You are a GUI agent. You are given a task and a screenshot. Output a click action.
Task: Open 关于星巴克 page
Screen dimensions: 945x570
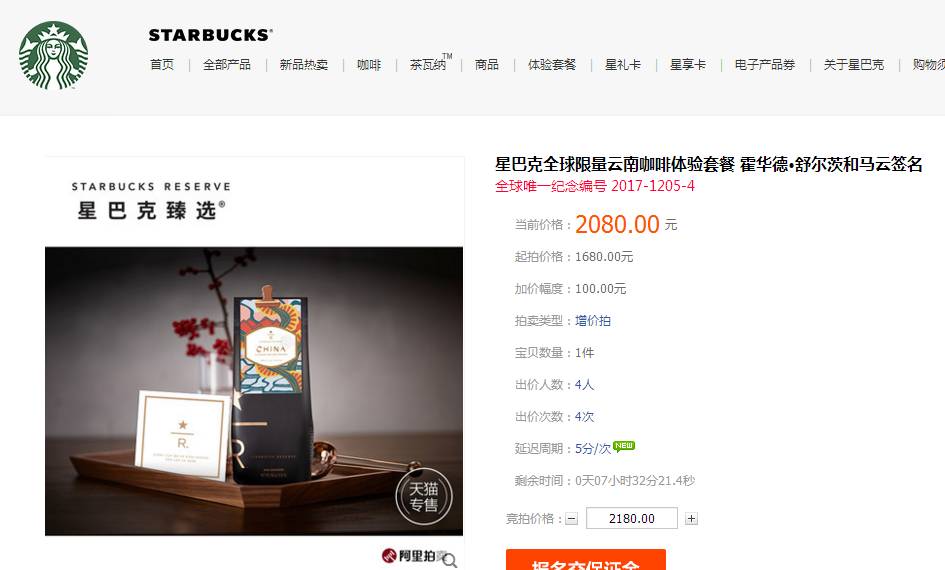pos(854,64)
